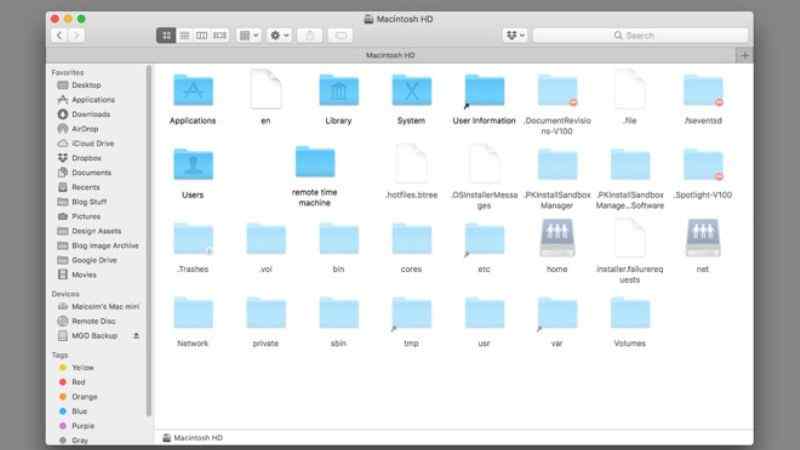
Task: Open Movies in the sidebar
Action: point(84,274)
